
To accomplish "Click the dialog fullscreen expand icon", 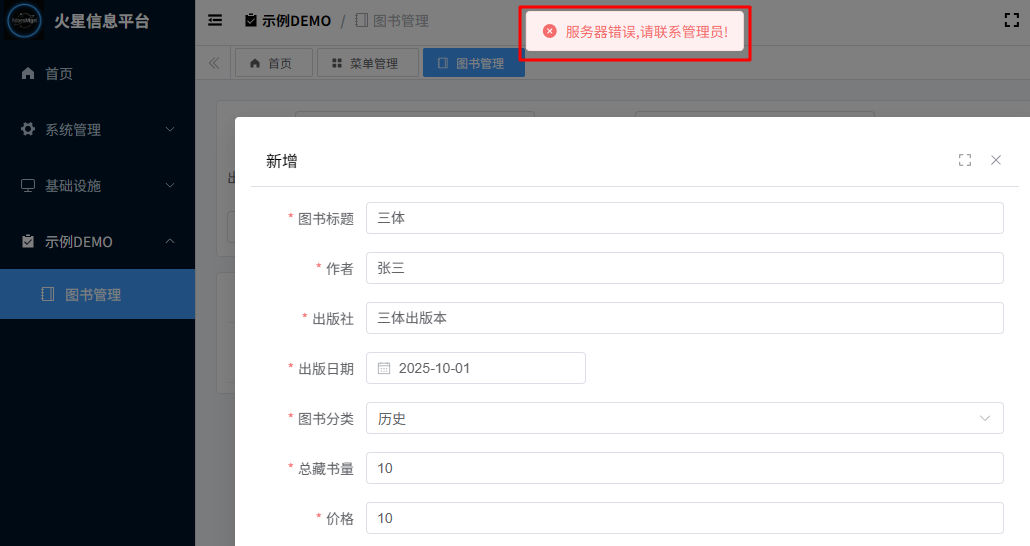I will pos(965,160).
